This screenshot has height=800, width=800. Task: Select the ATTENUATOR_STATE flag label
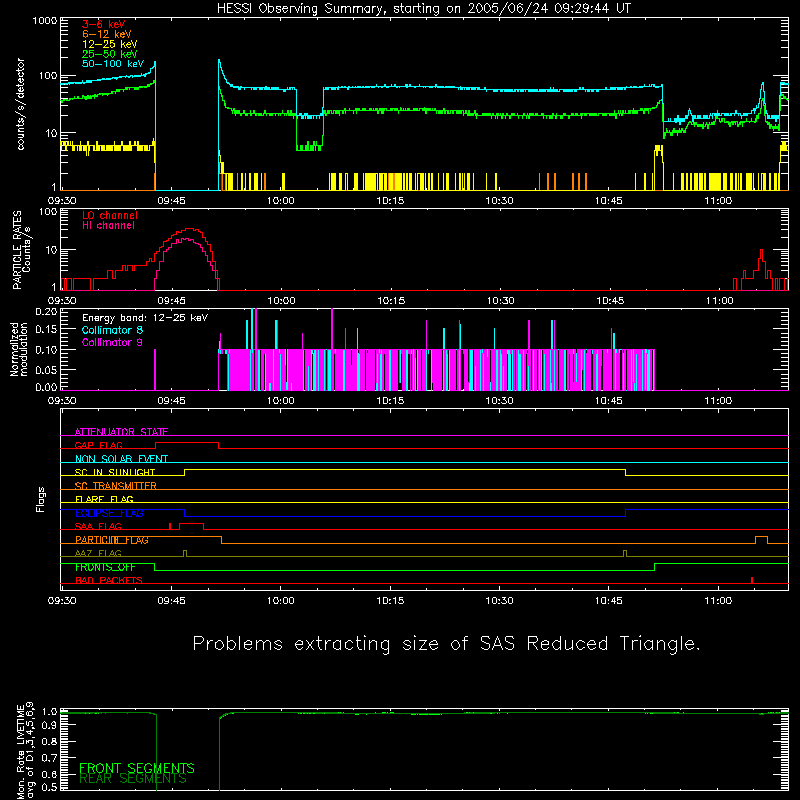(x=121, y=432)
